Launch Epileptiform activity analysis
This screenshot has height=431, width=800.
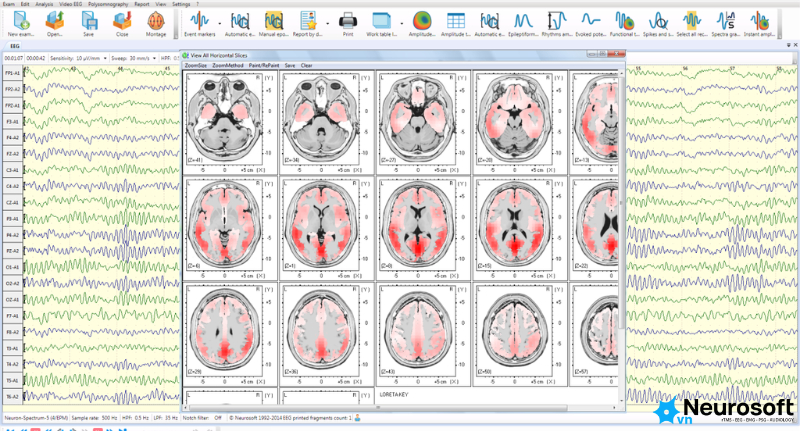pyautogui.click(x=523, y=24)
